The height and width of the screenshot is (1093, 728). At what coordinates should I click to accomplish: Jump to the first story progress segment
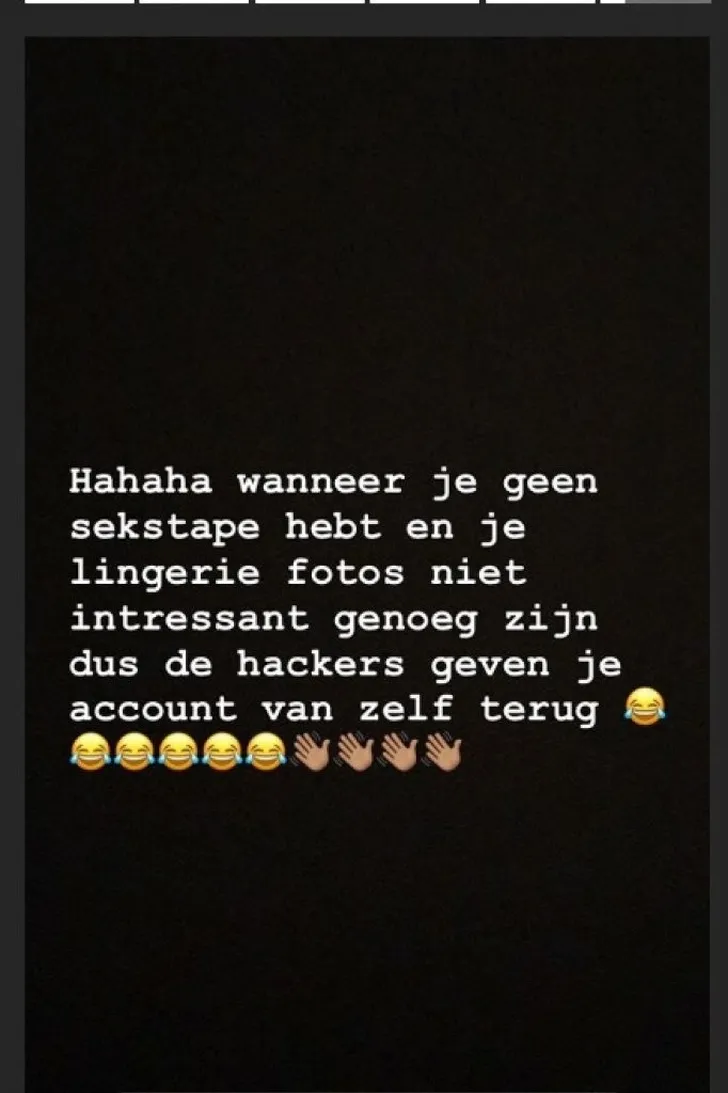point(79,2)
